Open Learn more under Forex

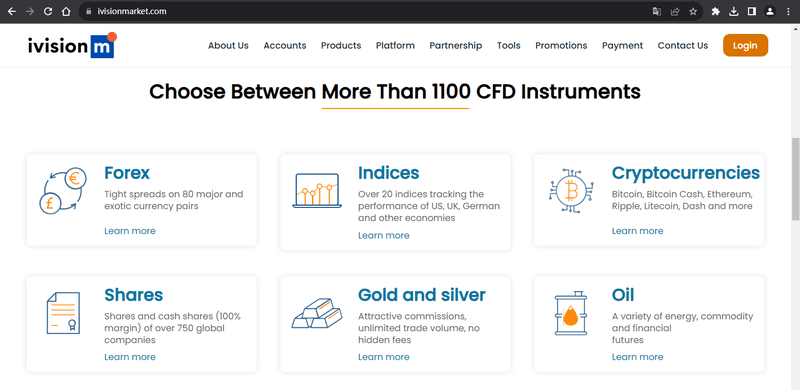[130, 231]
